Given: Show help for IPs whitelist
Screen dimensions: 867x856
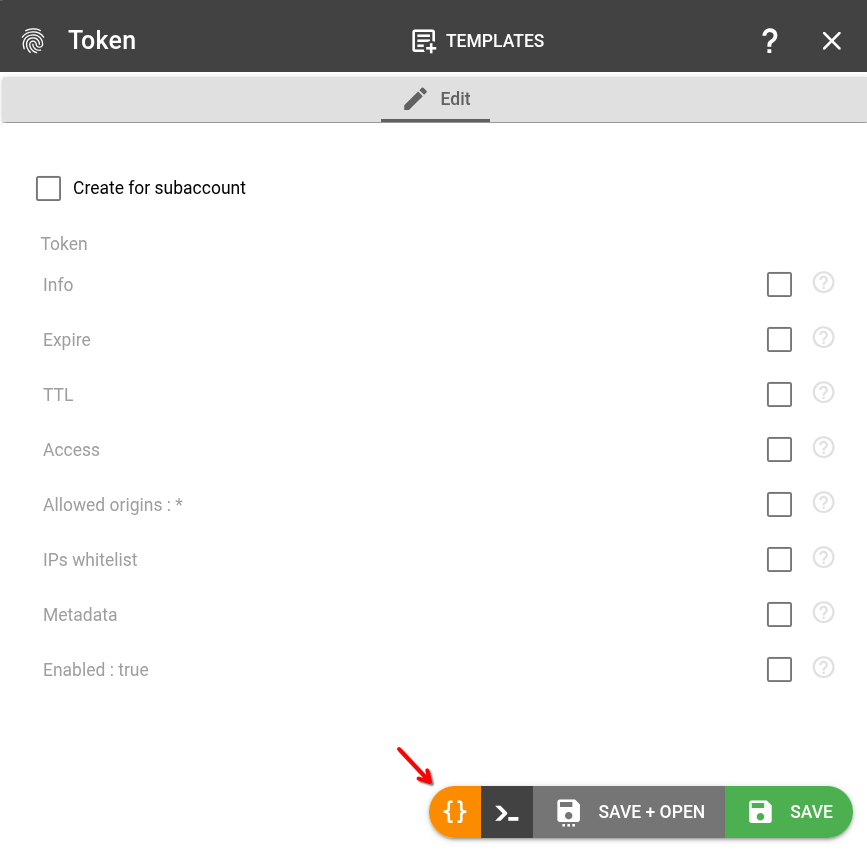Looking at the screenshot, I should point(823,558).
